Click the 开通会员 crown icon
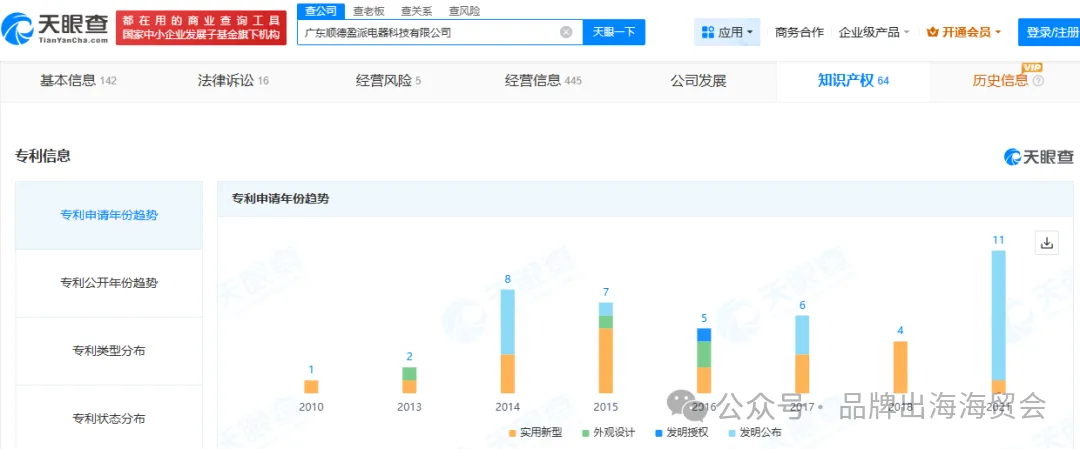1080x449 pixels. [933, 32]
